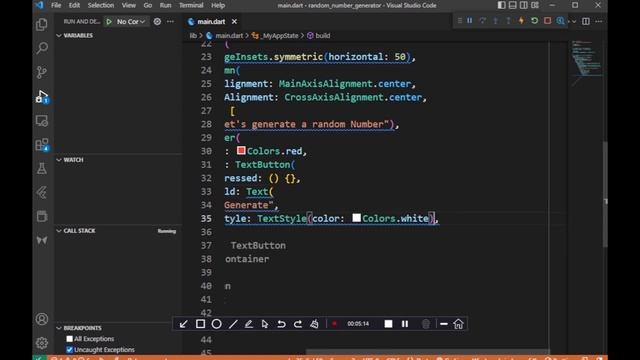
Task: Open the Help menu
Action: (218, 5)
